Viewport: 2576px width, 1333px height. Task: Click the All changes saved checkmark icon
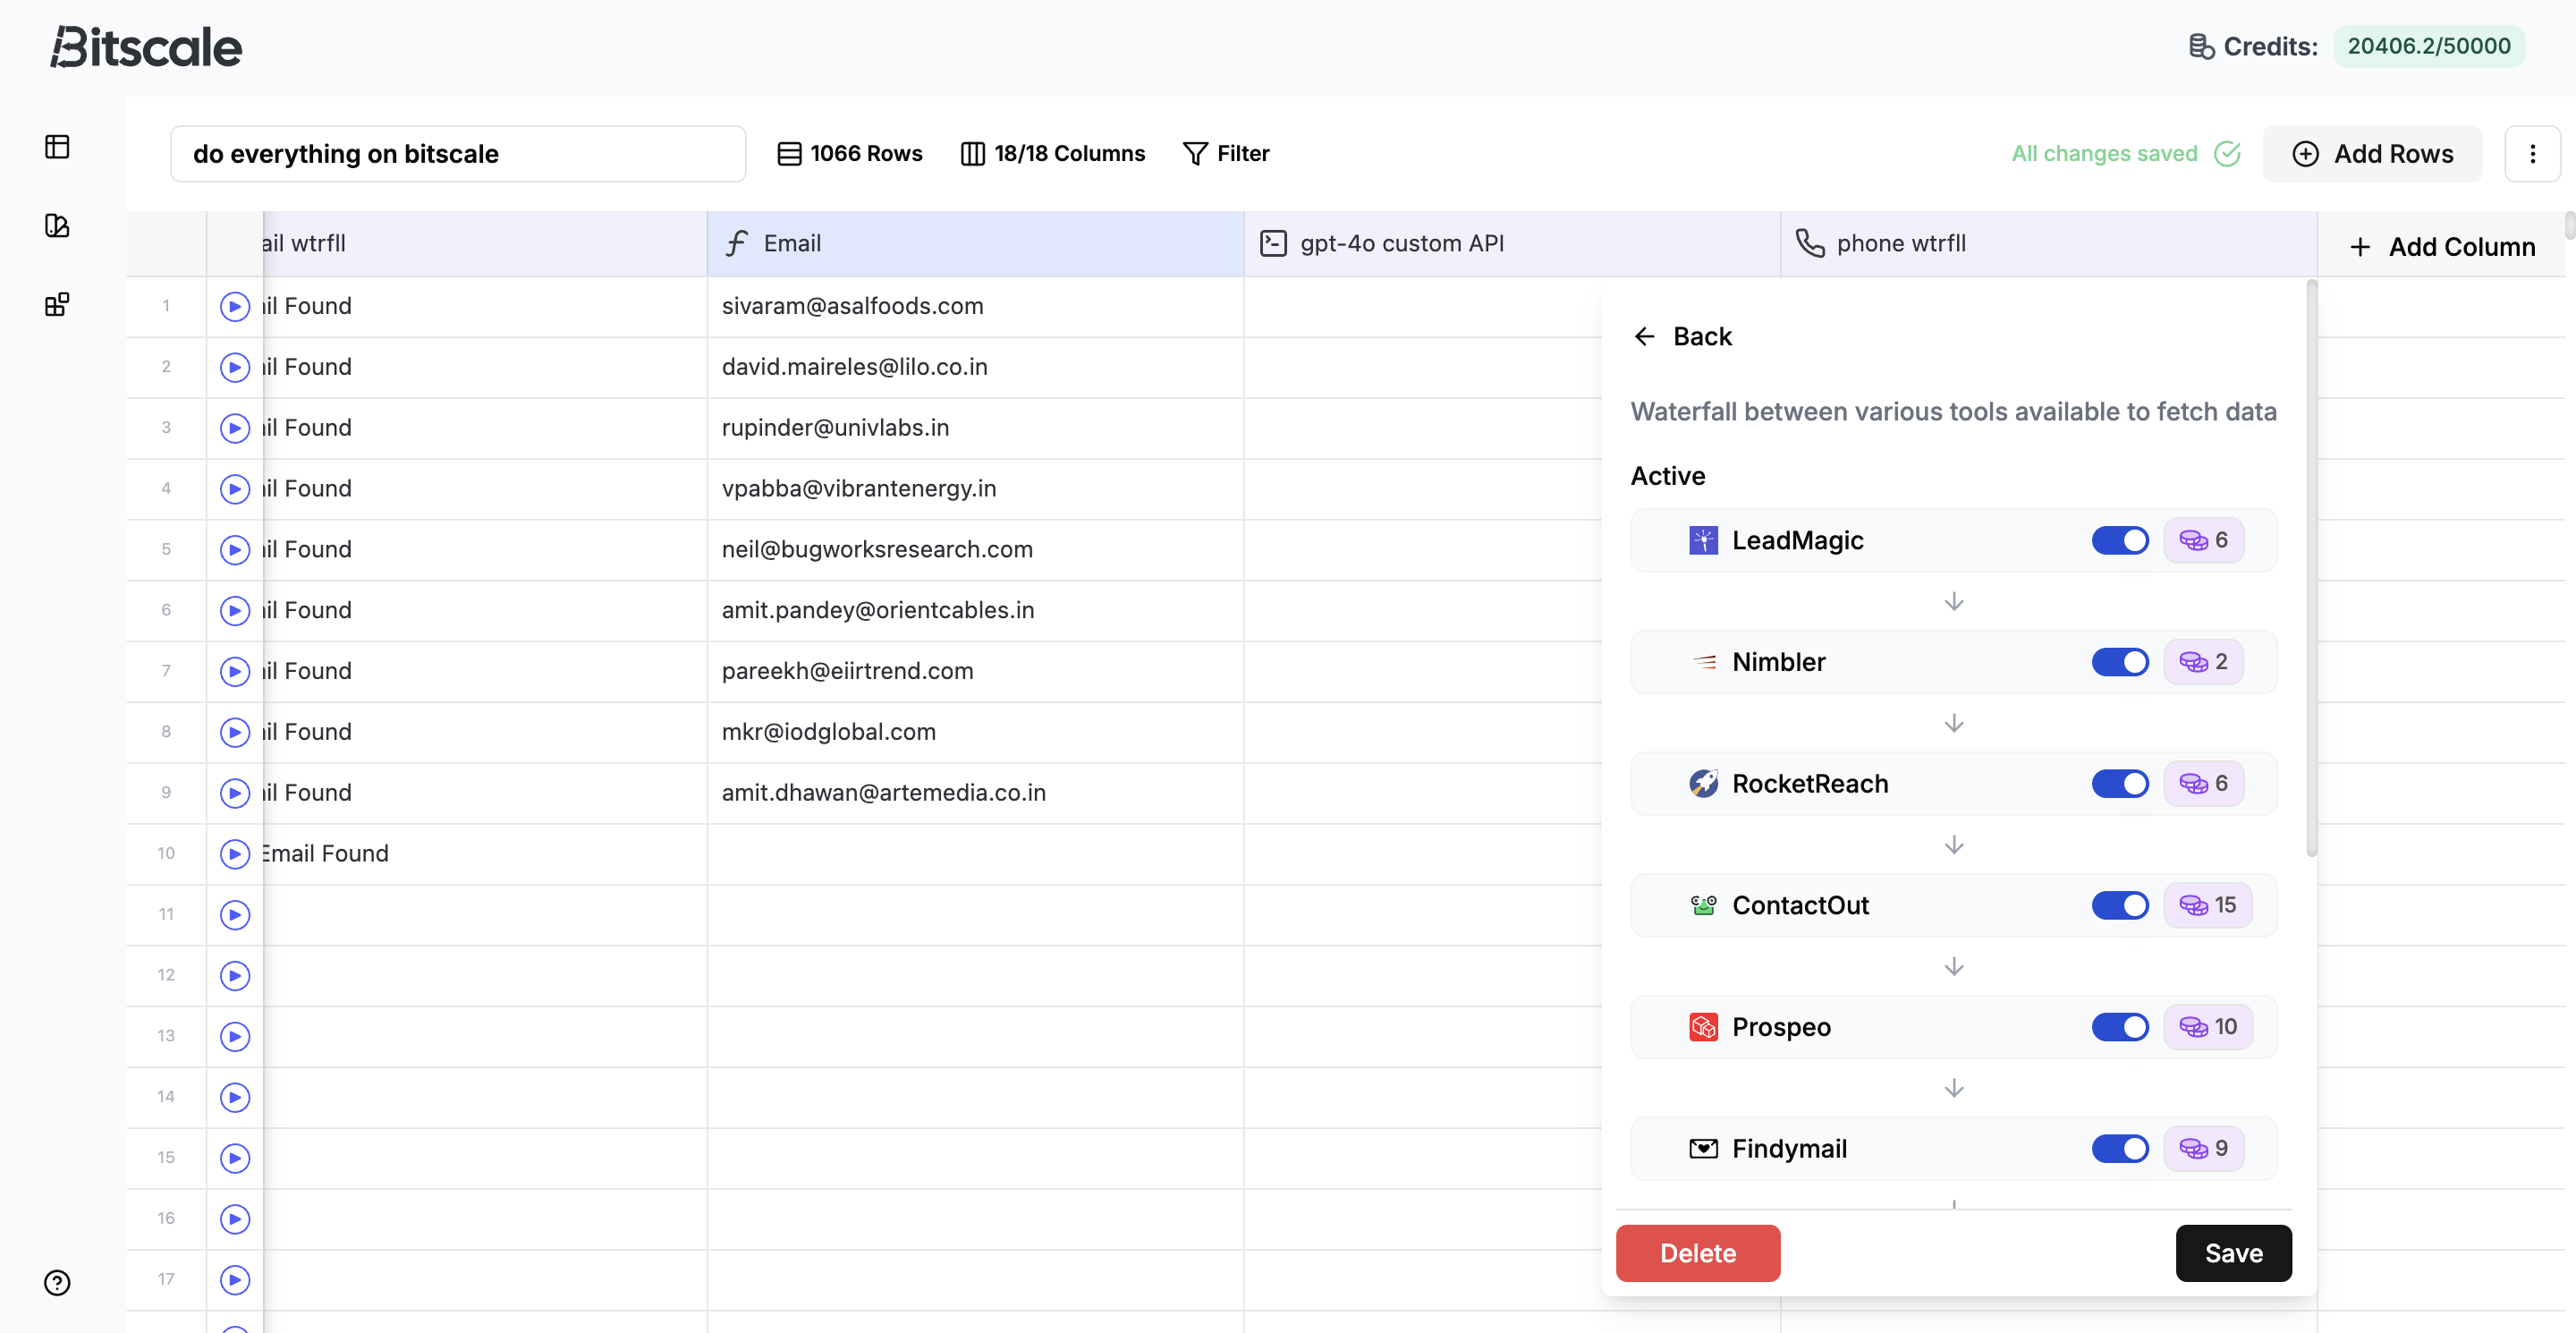[2227, 154]
